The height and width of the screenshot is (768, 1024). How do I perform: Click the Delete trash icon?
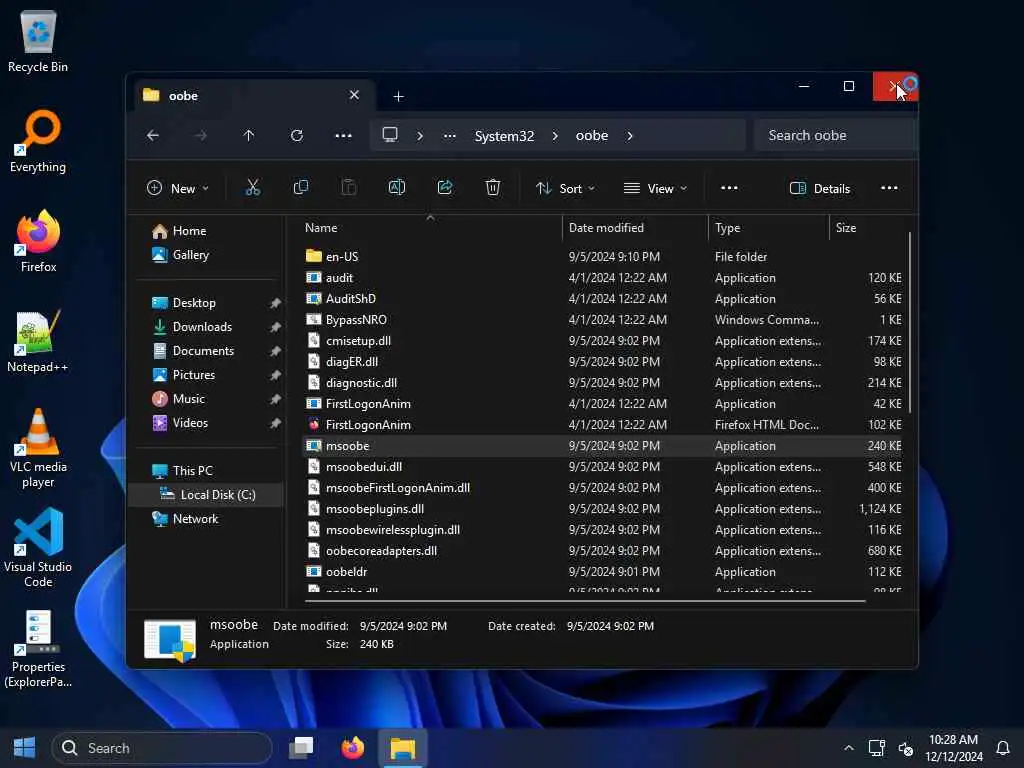point(493,188)
